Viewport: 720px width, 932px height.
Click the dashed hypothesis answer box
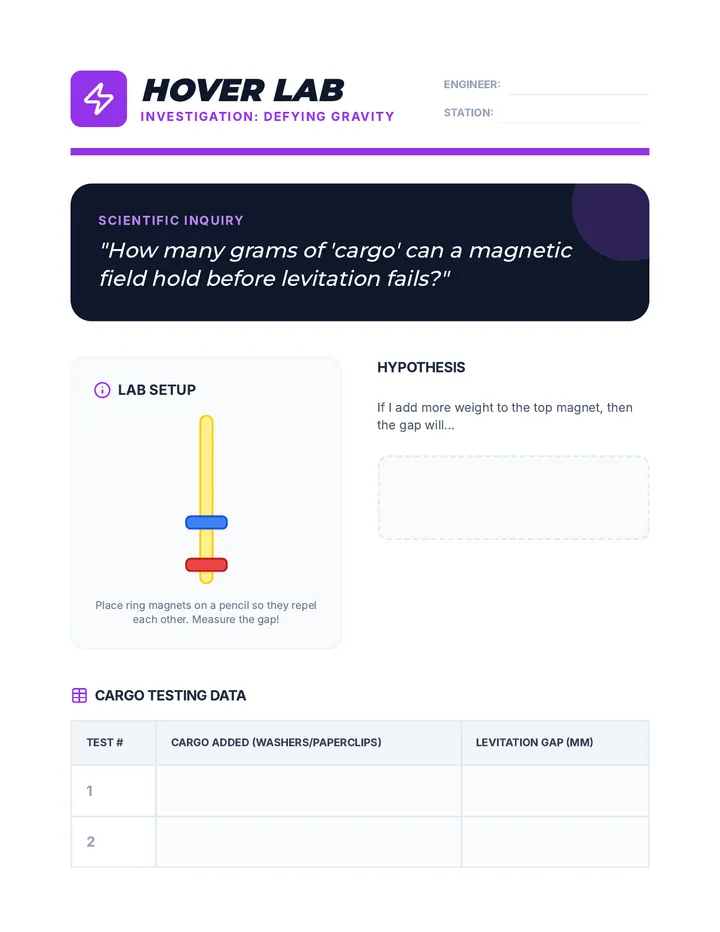click(513, 498)
